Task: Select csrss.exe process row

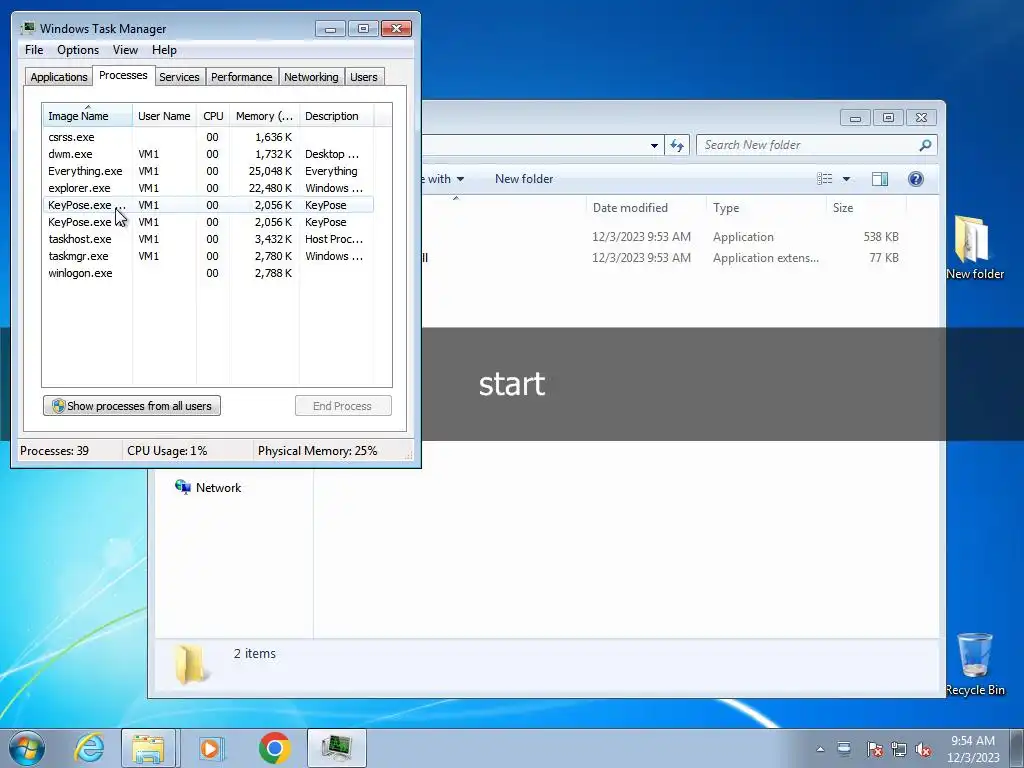Action: click(x=208, y=137)
